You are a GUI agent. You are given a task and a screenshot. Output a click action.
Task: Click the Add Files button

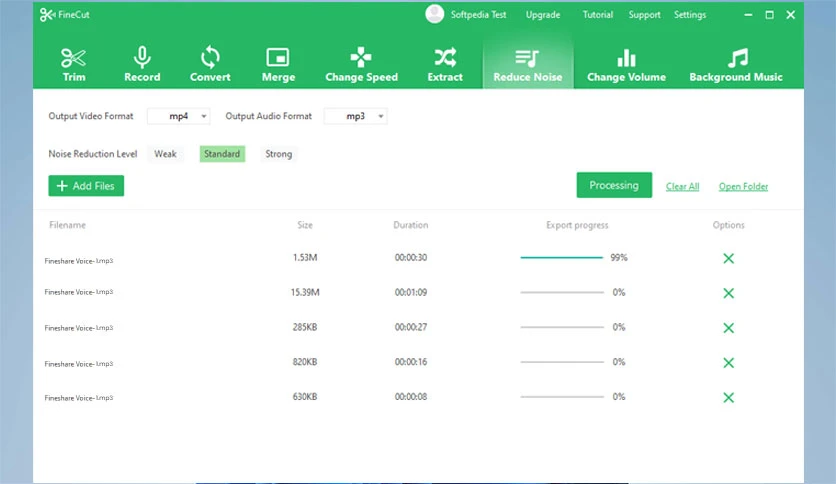86,186
